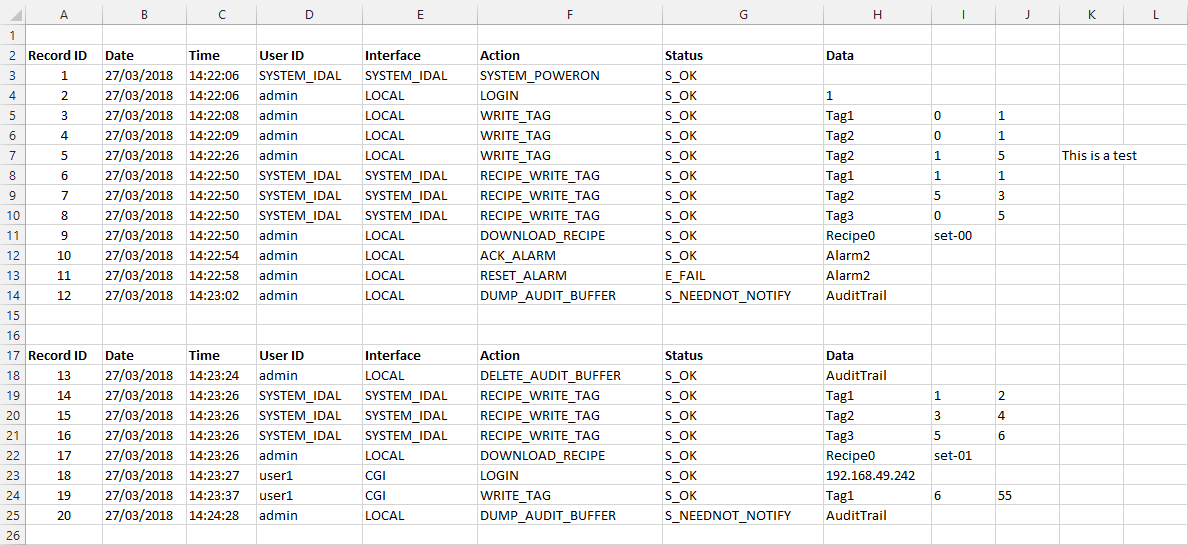Select row 17 by its row number

click(x=12, y=355)
